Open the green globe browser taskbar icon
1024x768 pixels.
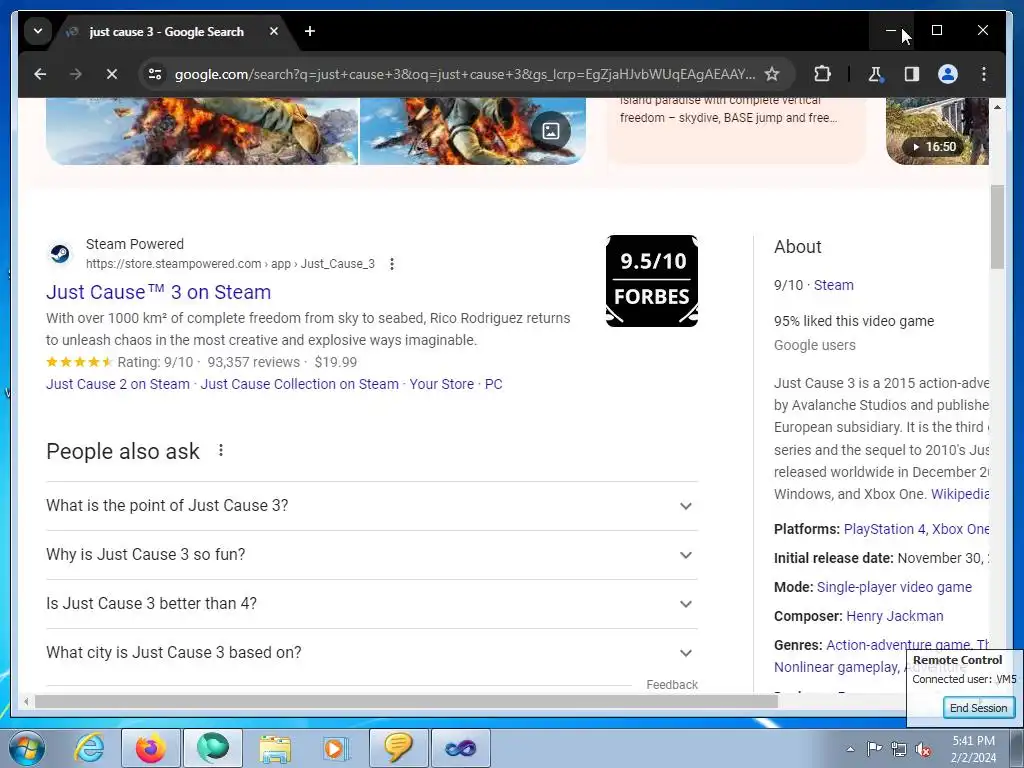(213, 748)
